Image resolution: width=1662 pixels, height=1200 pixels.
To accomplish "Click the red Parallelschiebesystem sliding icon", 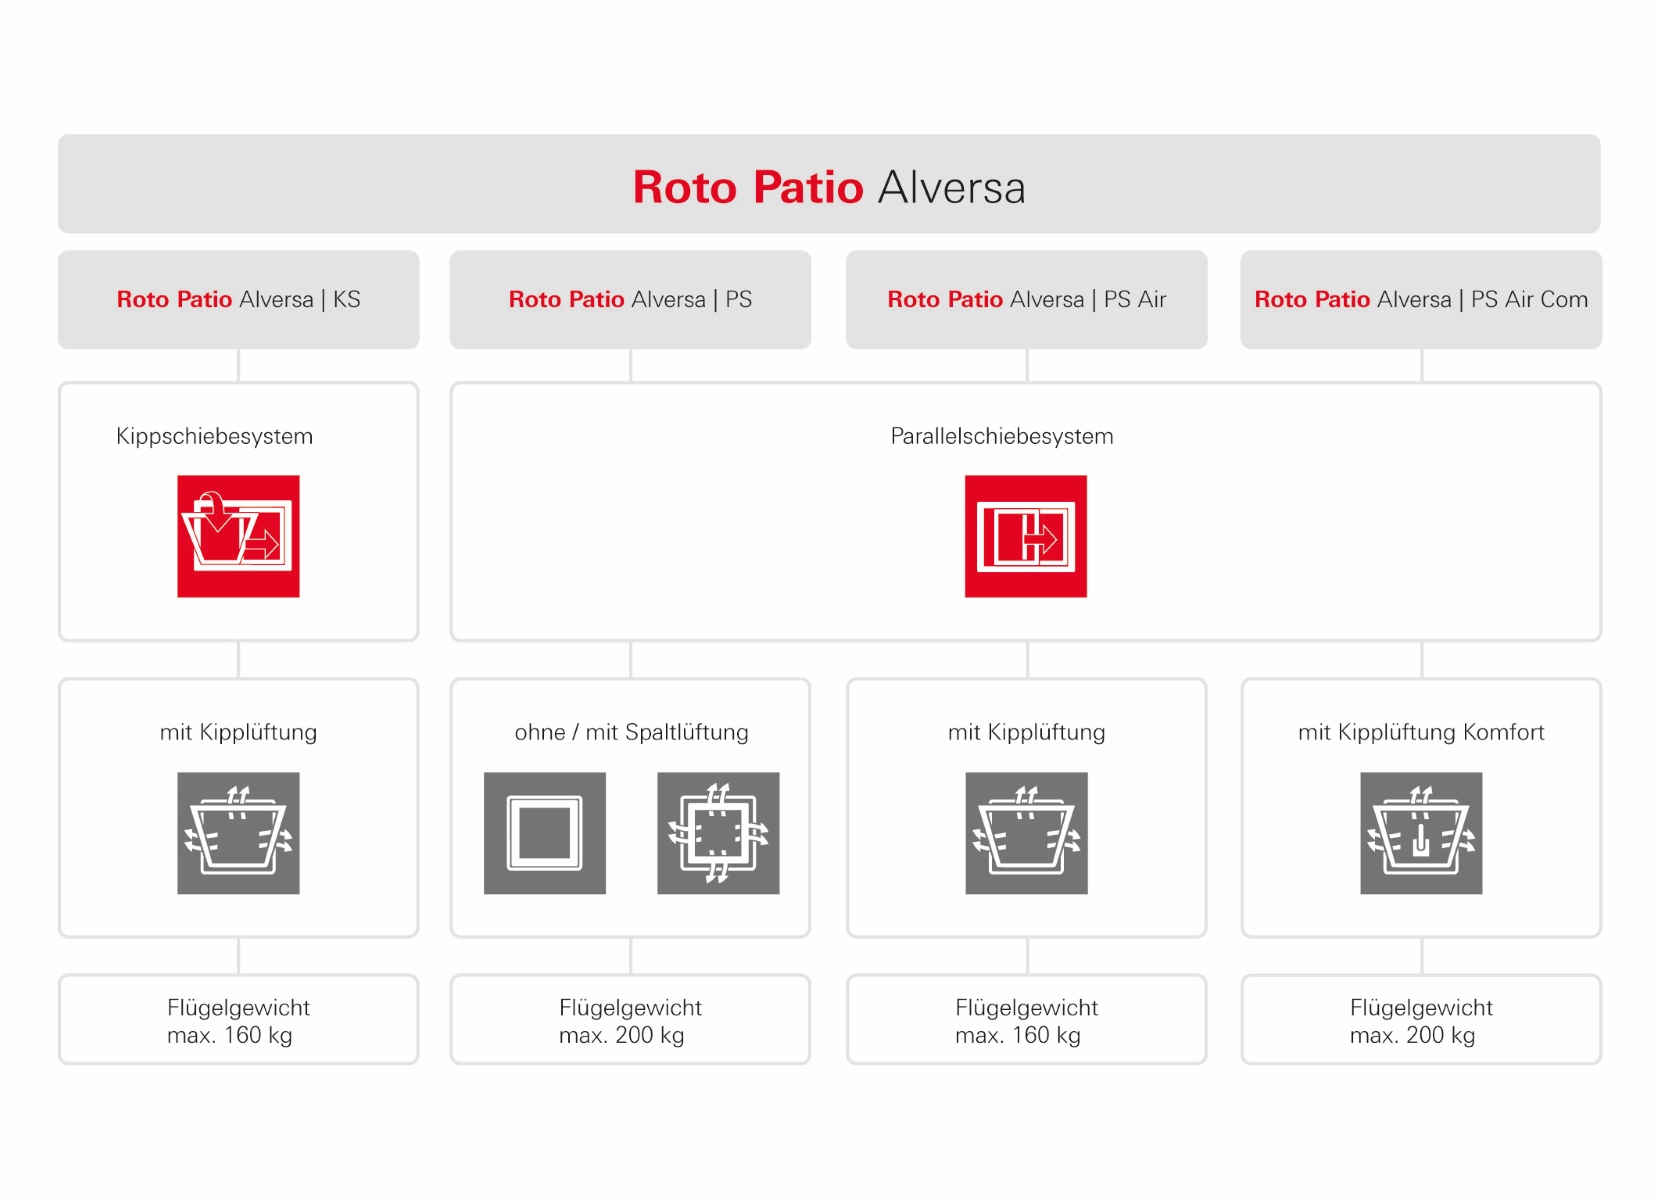I will (1026, 536).
